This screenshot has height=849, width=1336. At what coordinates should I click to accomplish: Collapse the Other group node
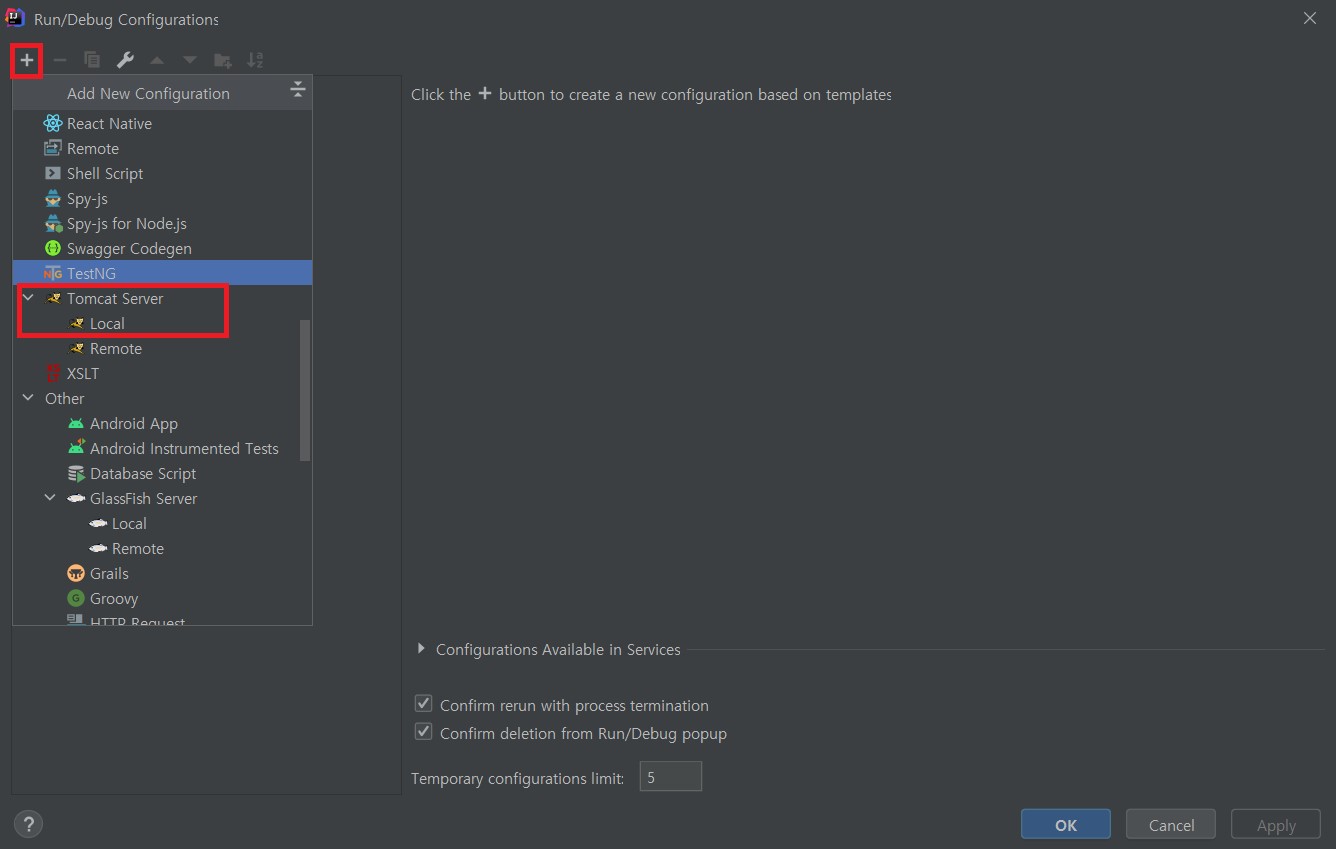[28, 398]
